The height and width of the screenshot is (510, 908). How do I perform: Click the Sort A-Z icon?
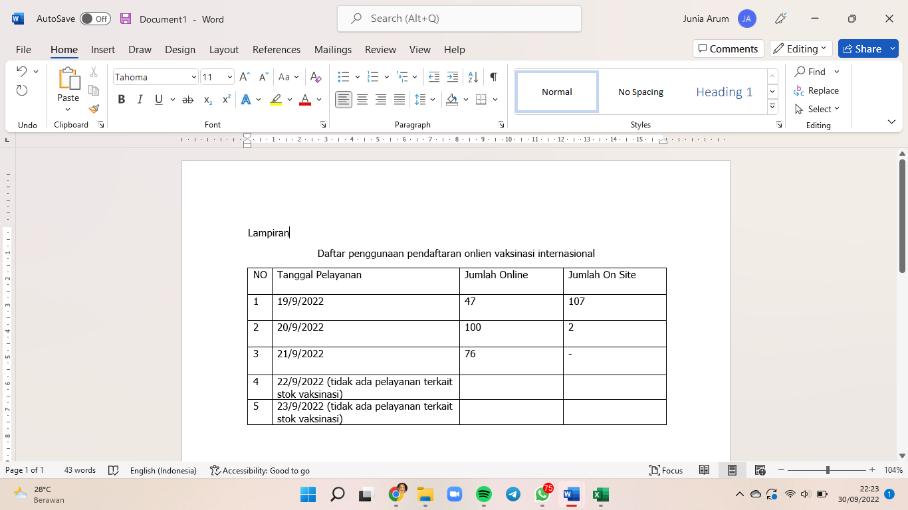(473, 77)
